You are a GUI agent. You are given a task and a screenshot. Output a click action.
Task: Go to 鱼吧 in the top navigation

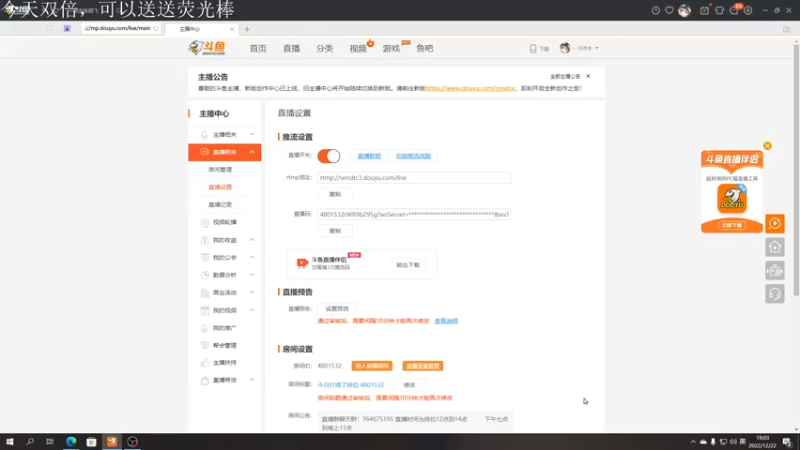(x=424, y=48)
